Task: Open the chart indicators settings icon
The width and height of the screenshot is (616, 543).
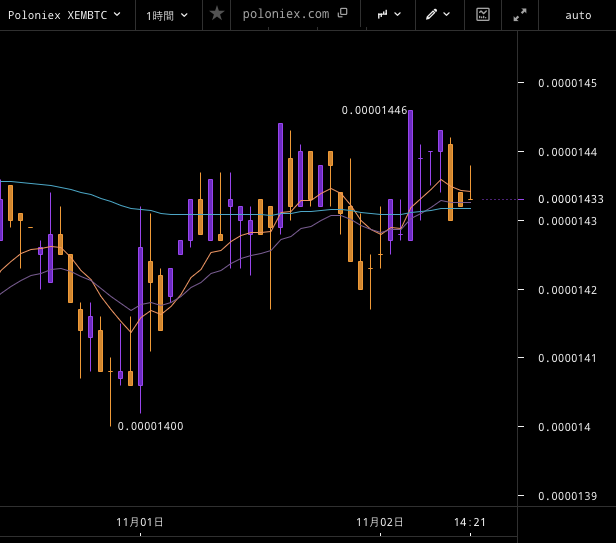Action: tap(482, 15)
